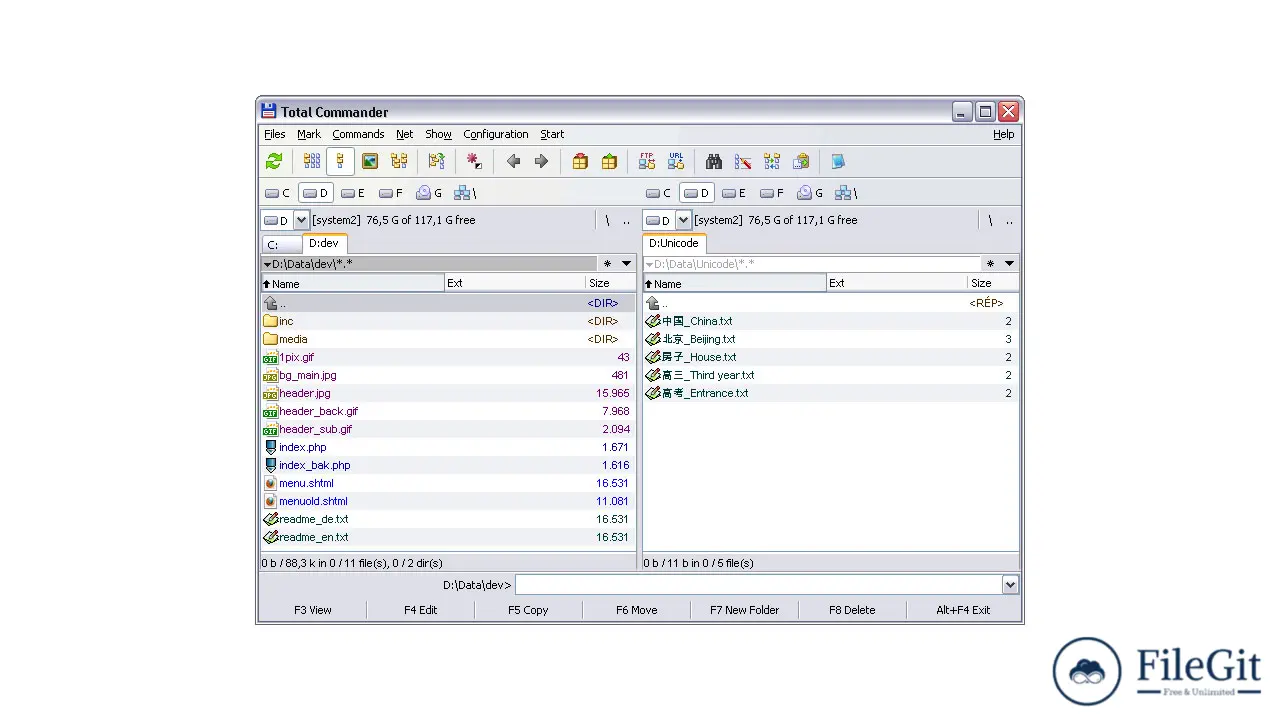
Task: Open left panel directory history arrow
Action: coord(626,264)
